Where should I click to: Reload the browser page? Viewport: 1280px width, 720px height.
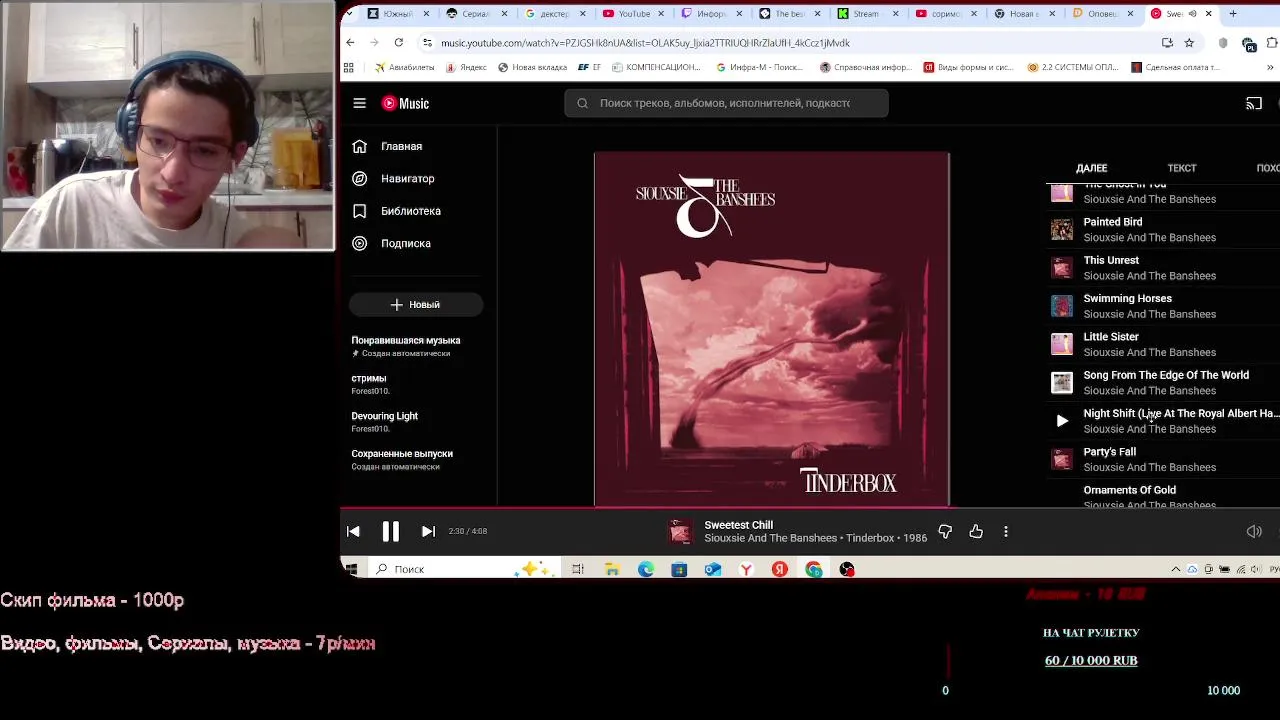click(x=398, y=43)
